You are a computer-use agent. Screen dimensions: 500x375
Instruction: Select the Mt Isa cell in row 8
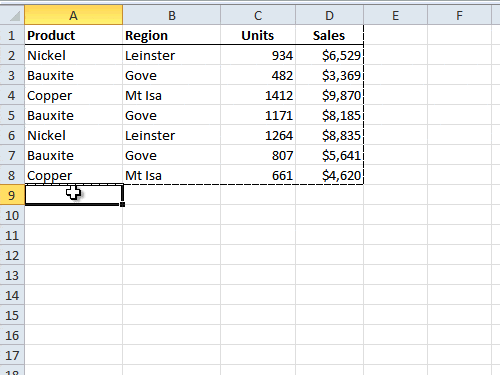pyautogui.click(x=171, y=175)
